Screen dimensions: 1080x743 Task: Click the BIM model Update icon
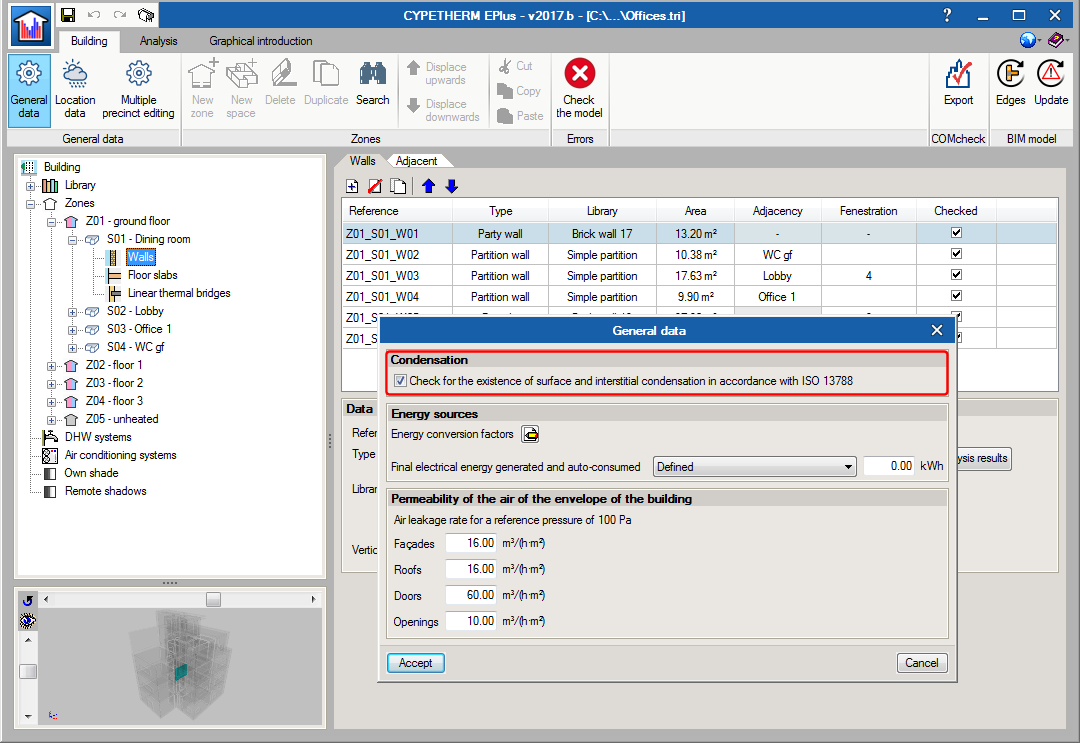coord(1051,75)
